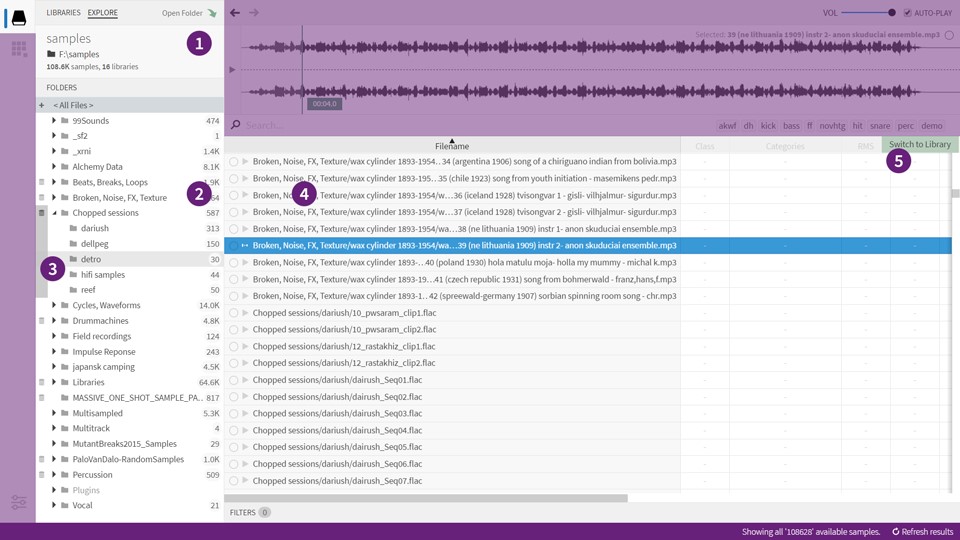Adjust the VOL slider handle
Viewport: 960px width, 540px height.
pos(892,13)
